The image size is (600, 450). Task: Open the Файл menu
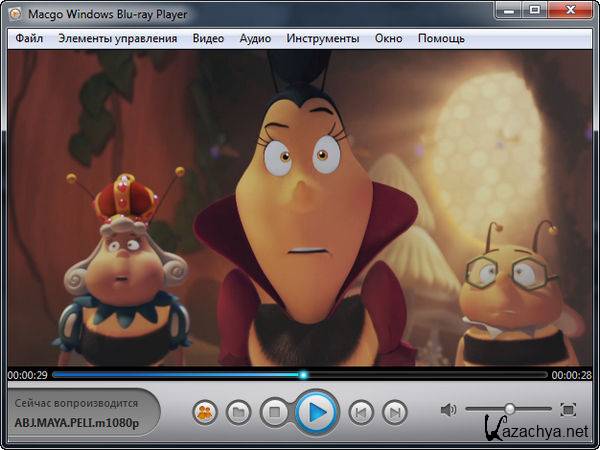point(29,38)
